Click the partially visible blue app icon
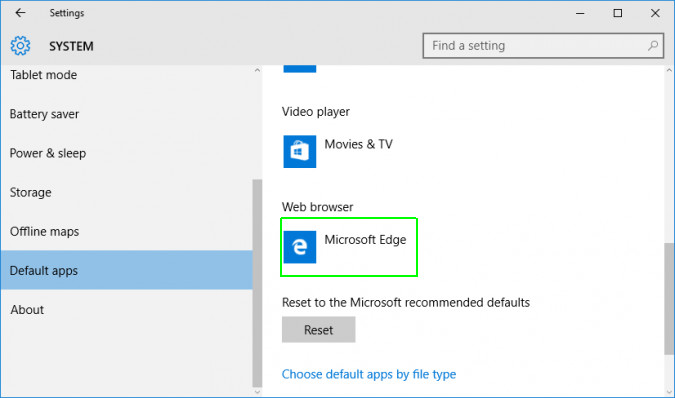This screenshot has width=675, height=398. pos(300,69)
